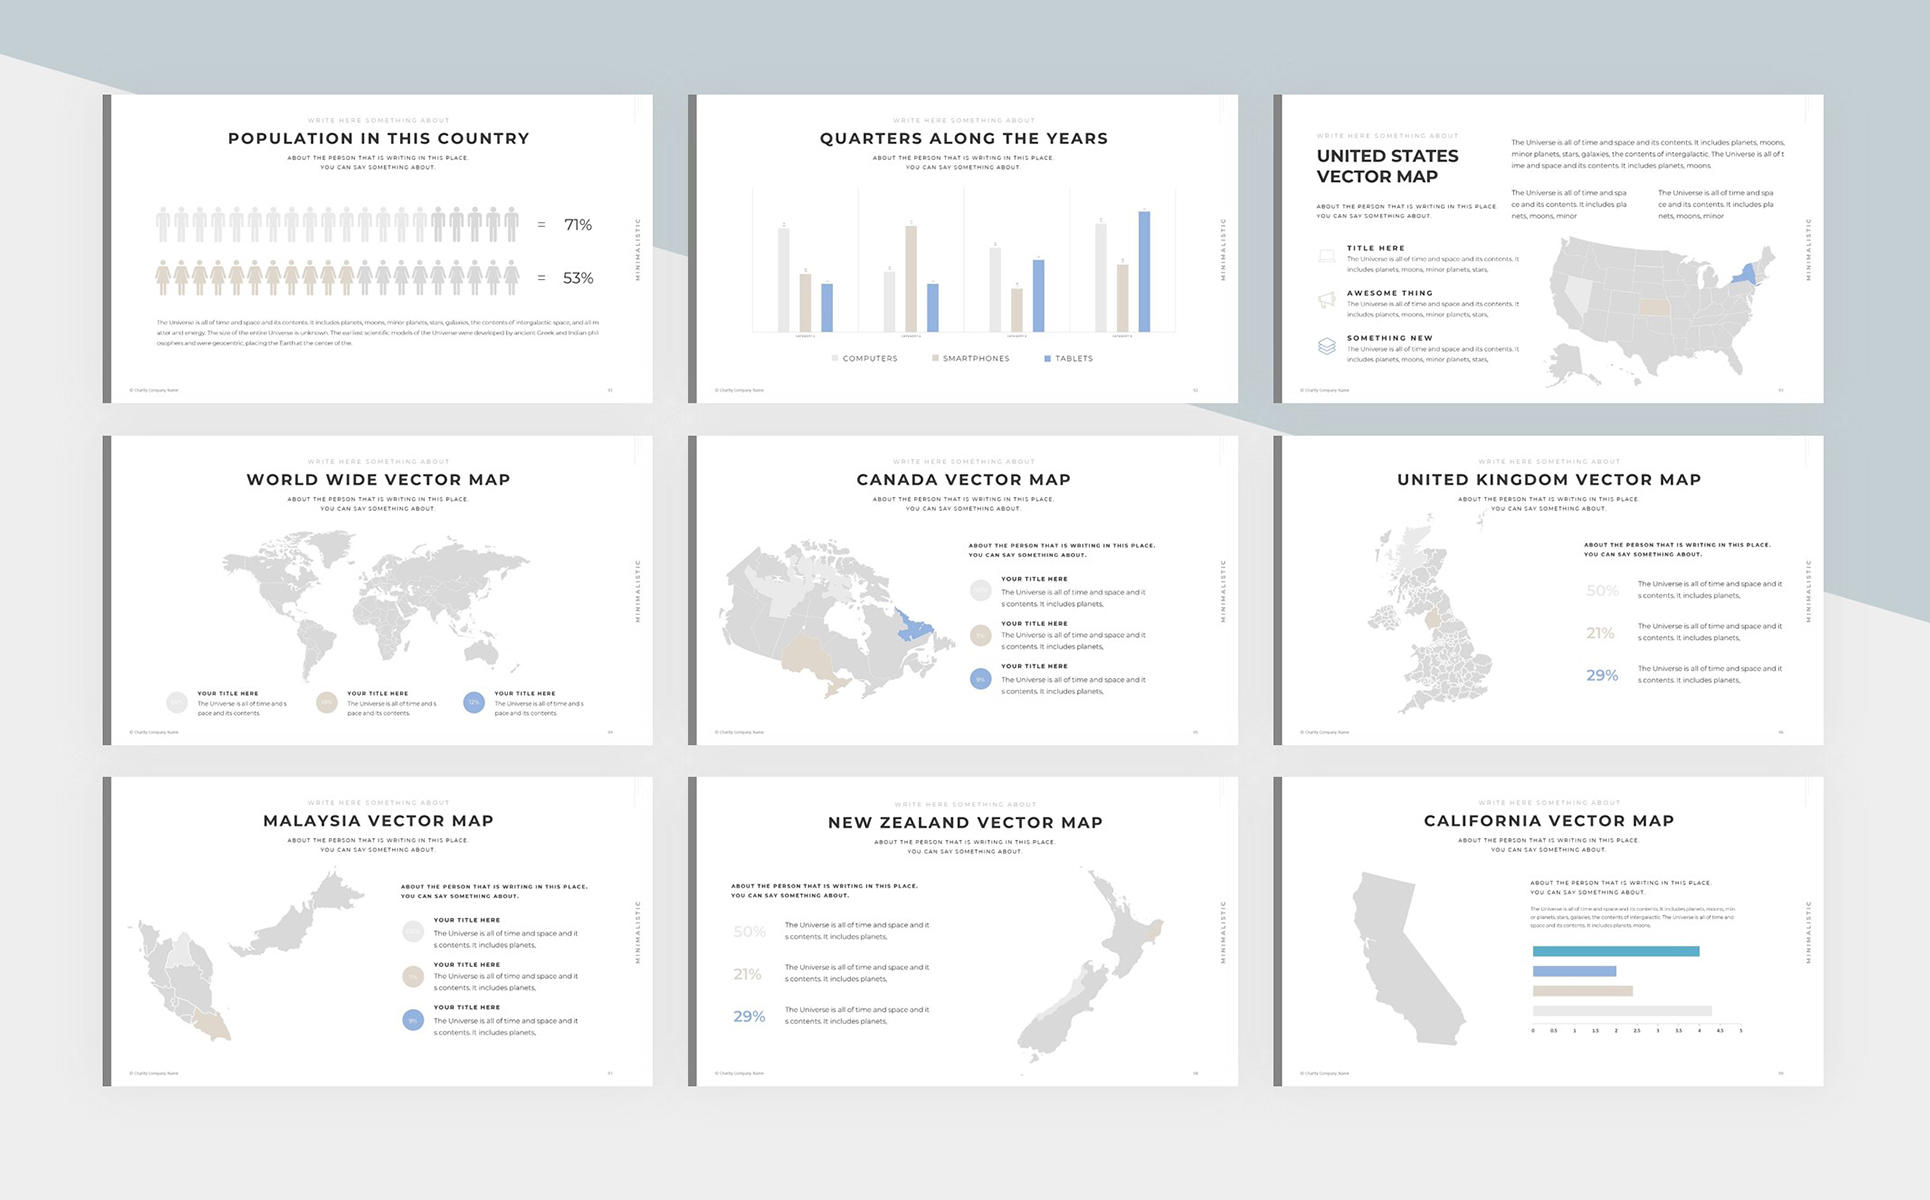The height and width of the screenshot is (1200, 1930).
Task: Click the light gray circle icon on Canada slide
Action: coord(980,591)
